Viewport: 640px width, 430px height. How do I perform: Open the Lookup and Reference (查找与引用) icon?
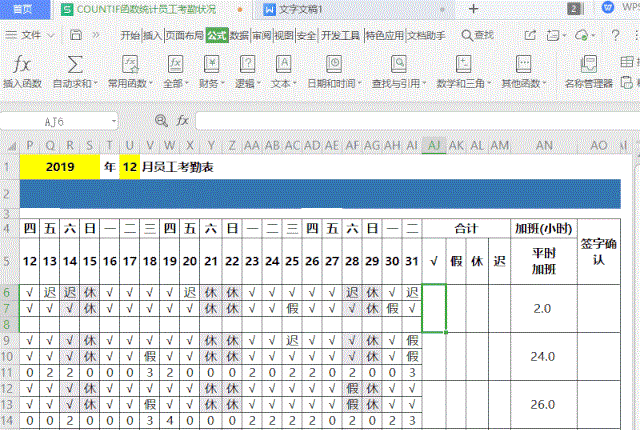(398, 64)
